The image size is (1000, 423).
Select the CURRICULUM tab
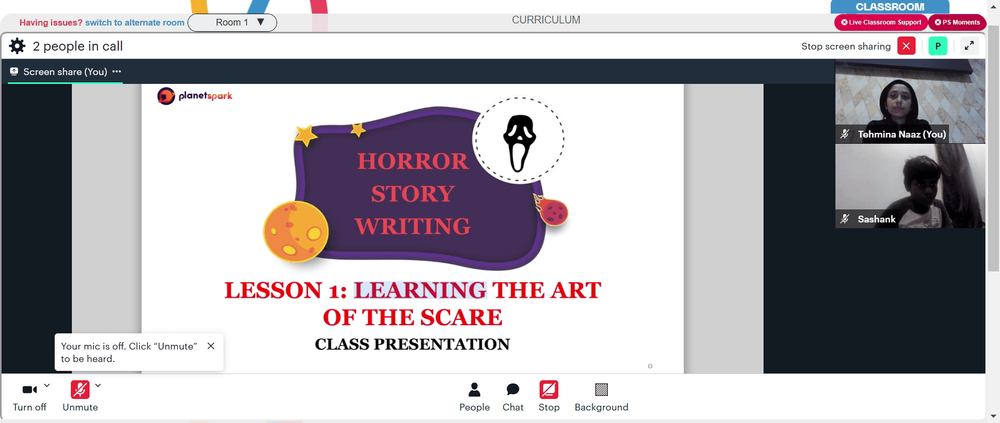(546, 20)
